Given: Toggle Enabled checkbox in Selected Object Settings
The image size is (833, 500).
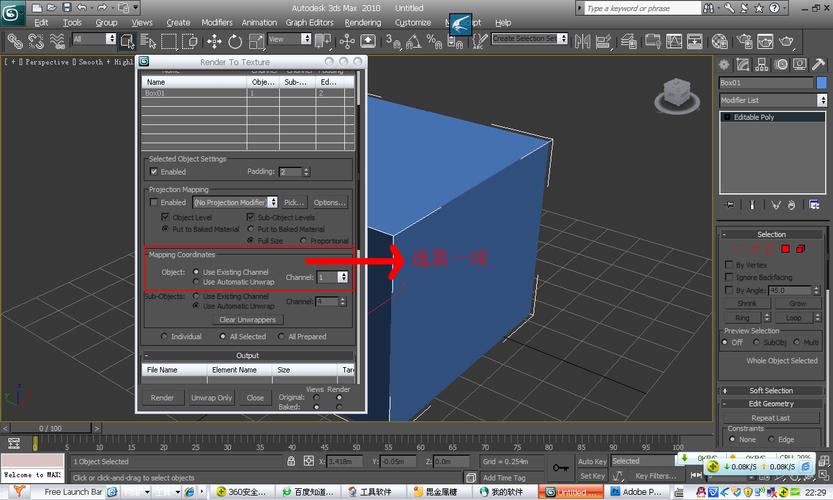Looking at the screenshot, I should click(154, 171).
